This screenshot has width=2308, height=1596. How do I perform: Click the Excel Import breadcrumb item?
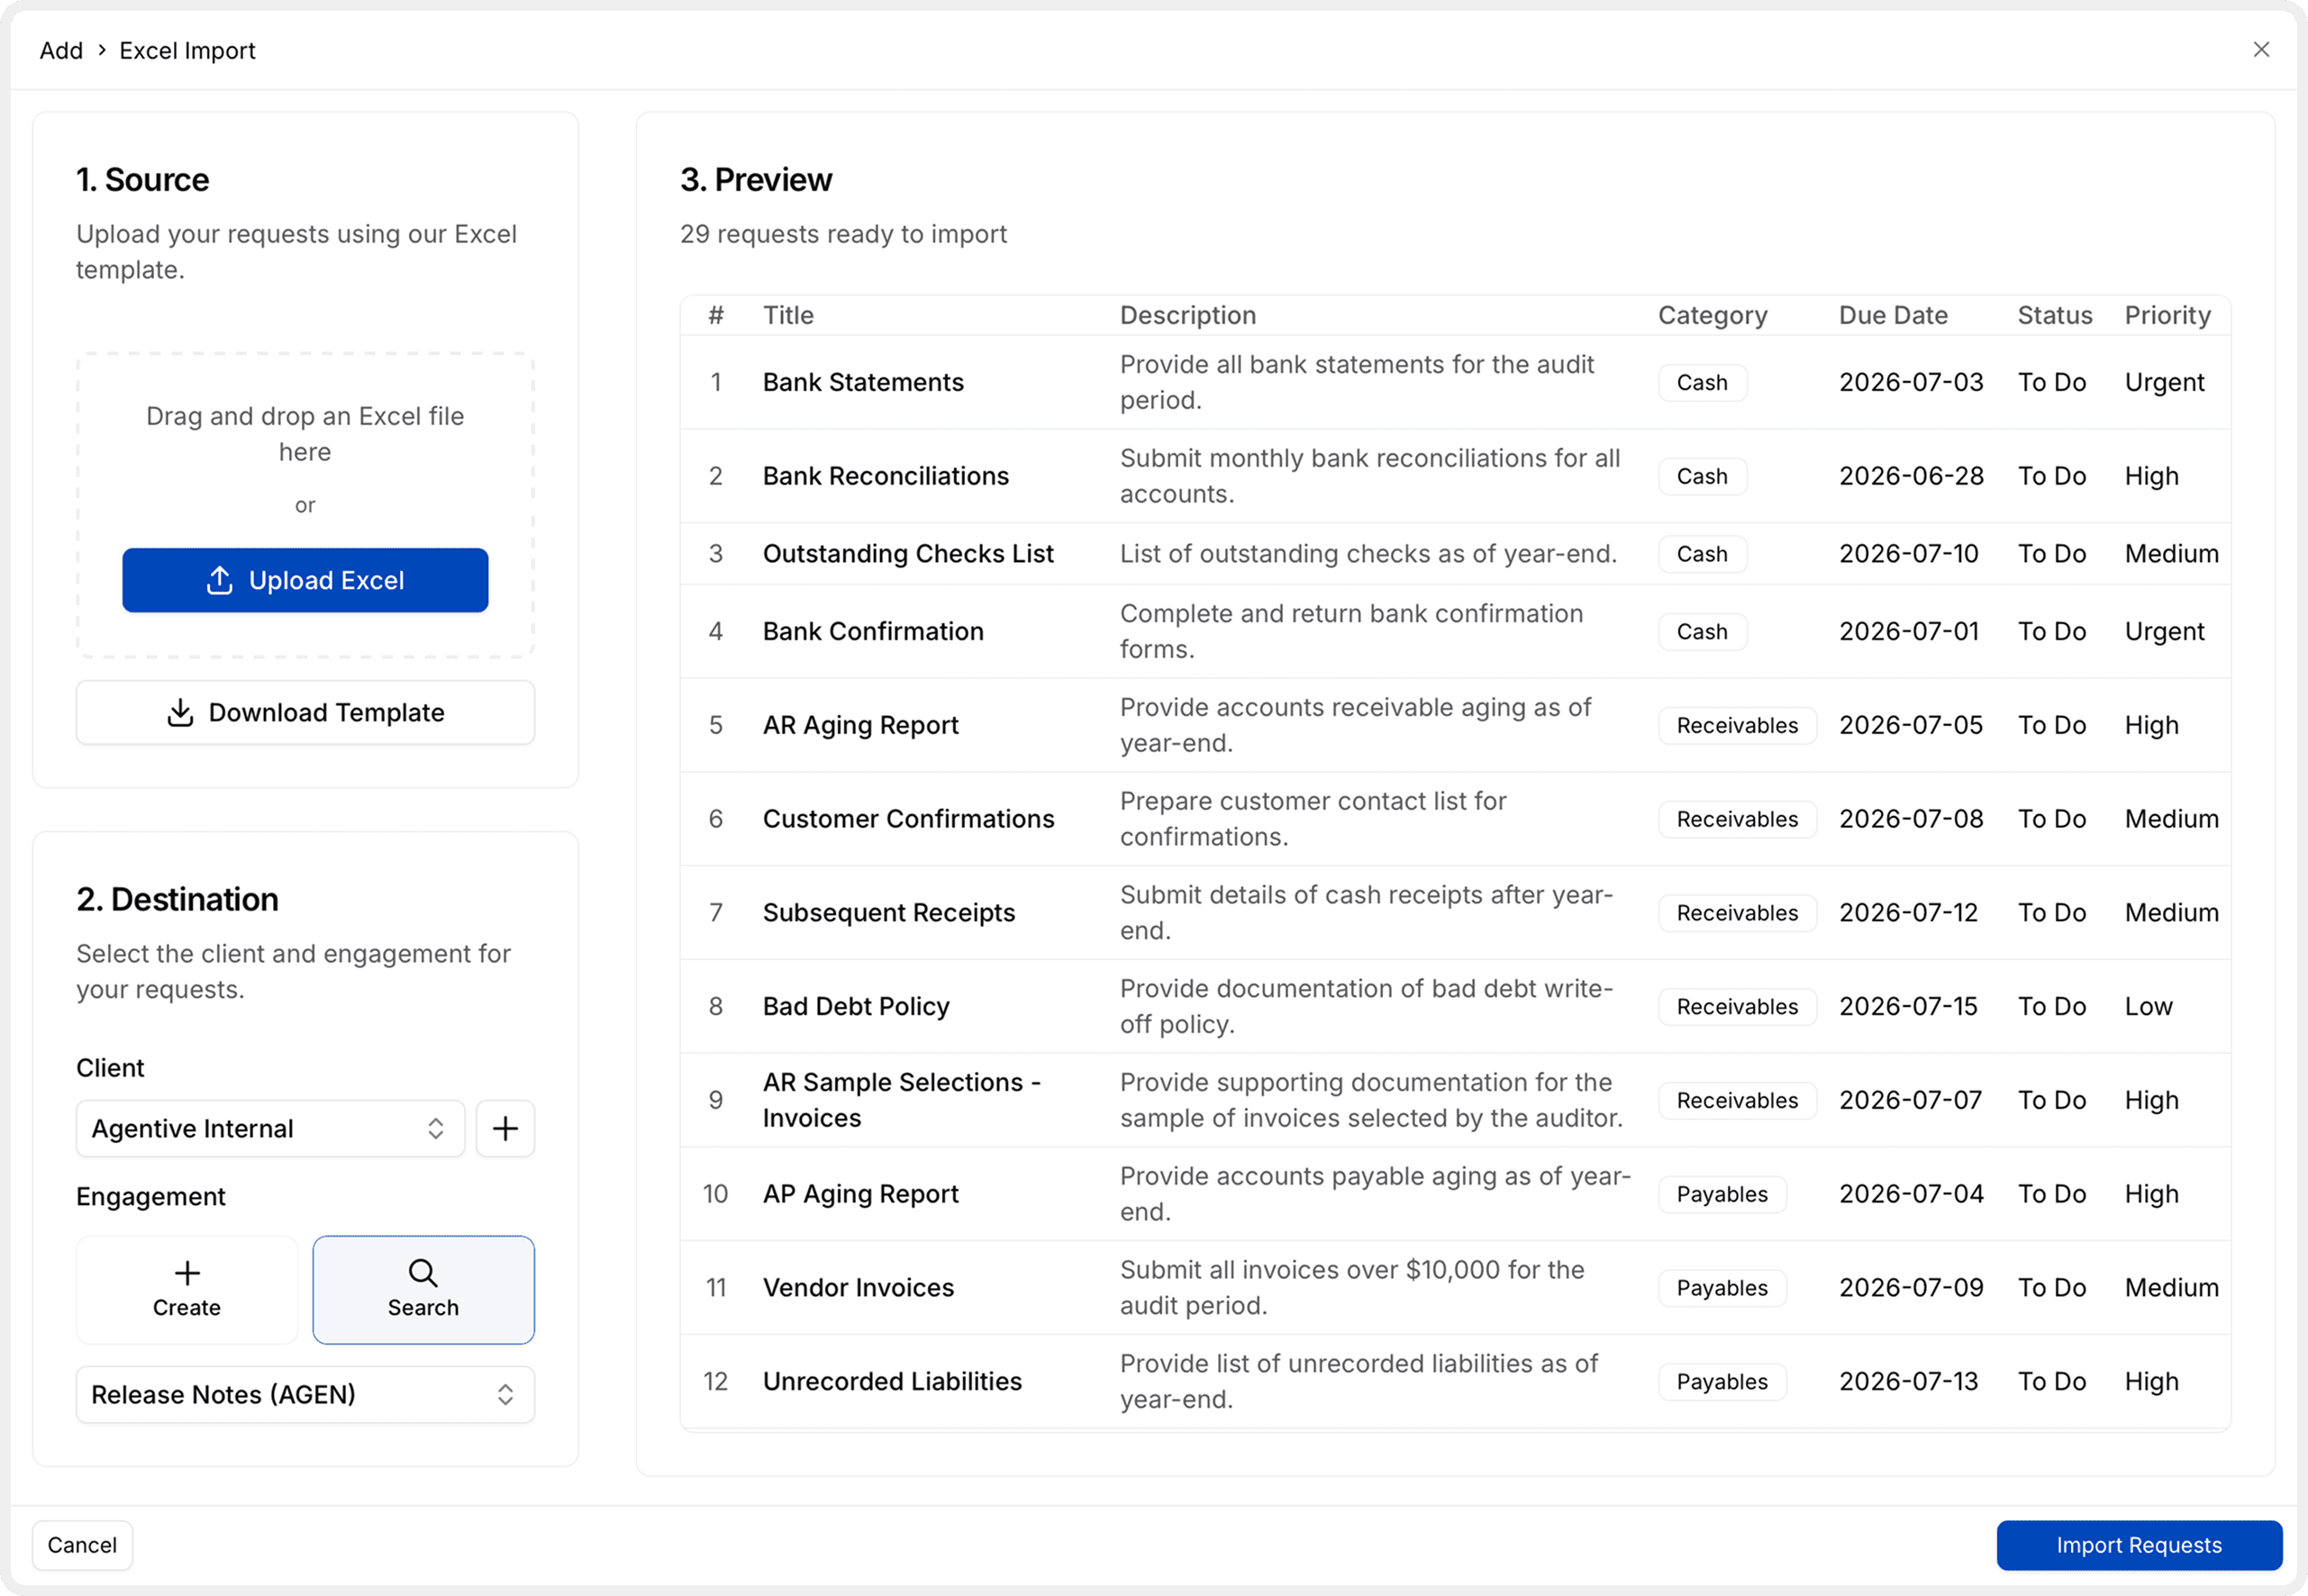pos(187,50)
